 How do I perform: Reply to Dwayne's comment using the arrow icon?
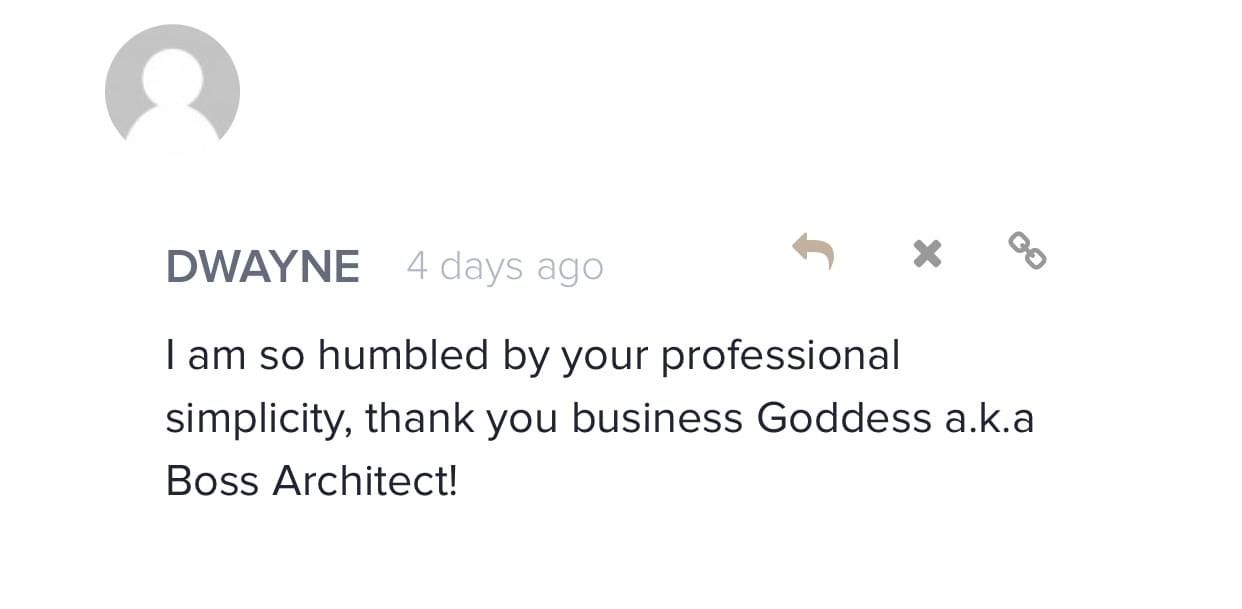point(813,251)
